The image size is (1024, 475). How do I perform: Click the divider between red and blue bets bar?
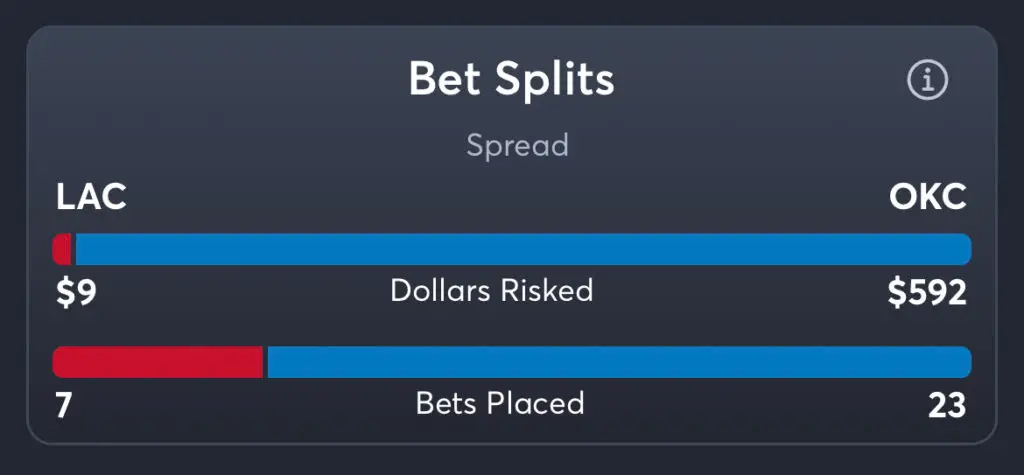click(x=265, y=362)
